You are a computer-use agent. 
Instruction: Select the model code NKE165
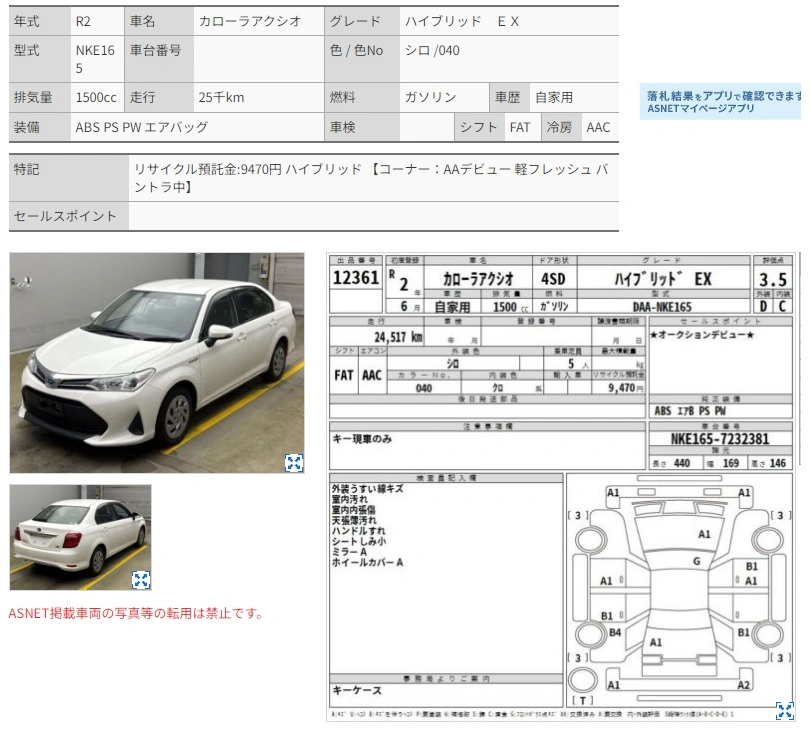95,59
